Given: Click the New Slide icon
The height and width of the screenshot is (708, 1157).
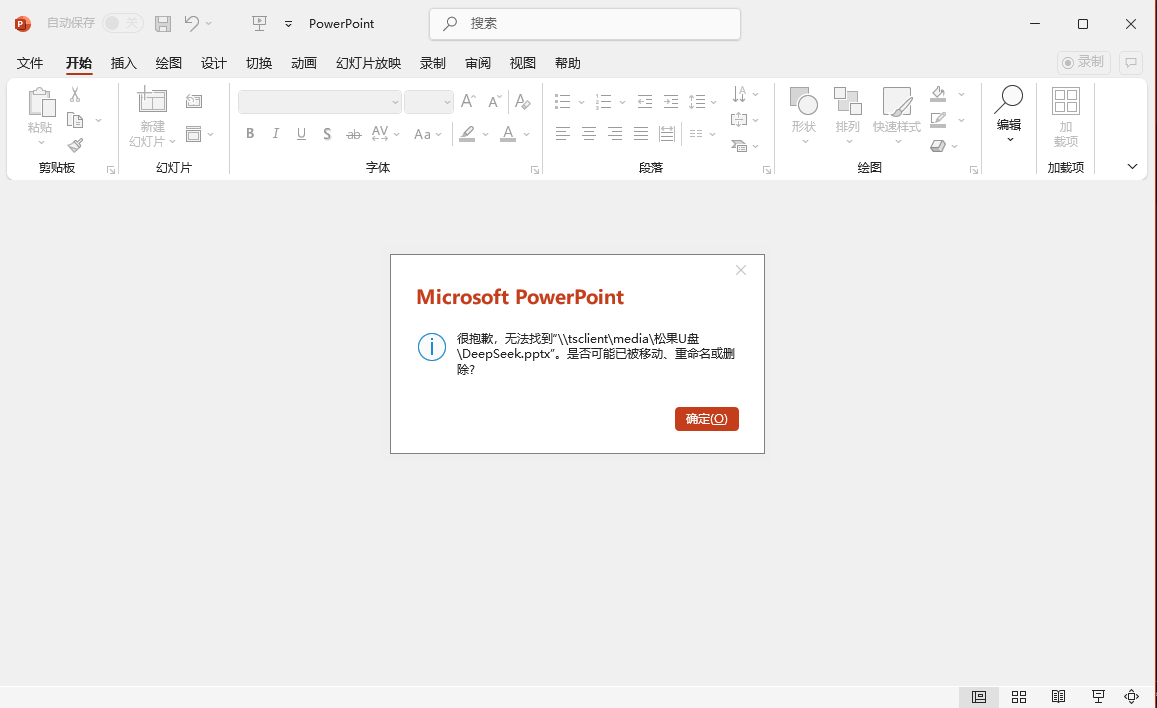Looking at the screenshot, I should click(152, 100).
